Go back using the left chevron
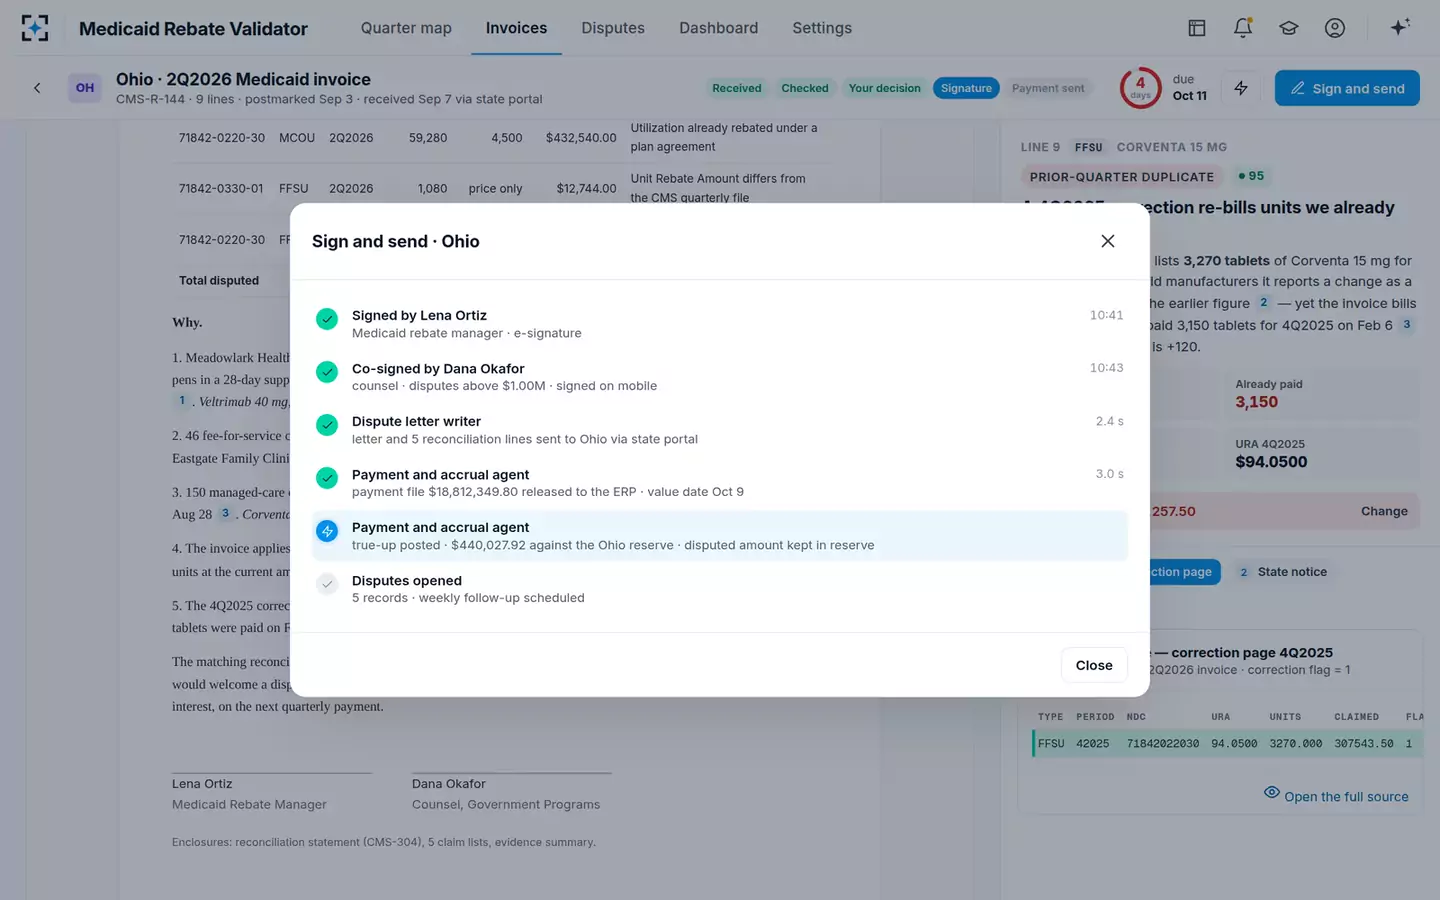The height and width of the screenshot is (900, 1440). click(37, 88)
